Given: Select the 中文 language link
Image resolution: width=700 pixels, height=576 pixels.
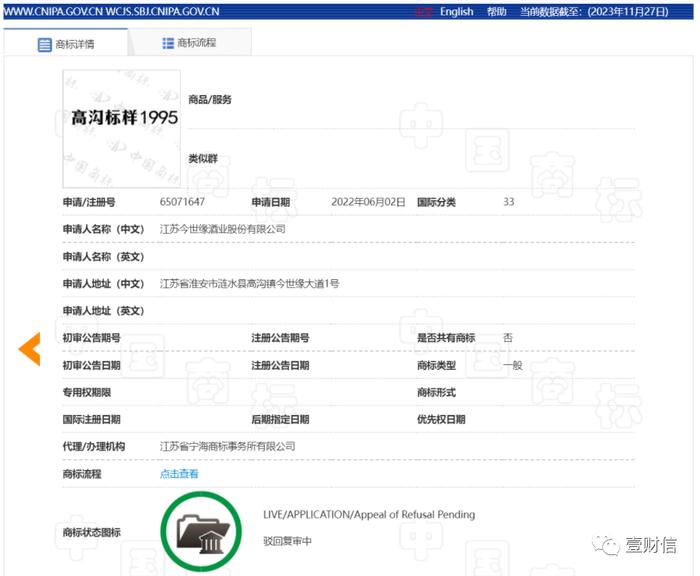Looking at the screenshot, I should (x=424, y=12).
